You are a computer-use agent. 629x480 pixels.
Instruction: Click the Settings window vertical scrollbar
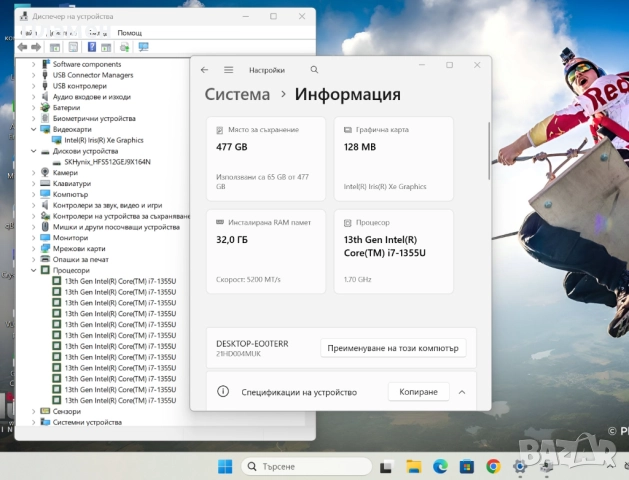click(489, 151)
